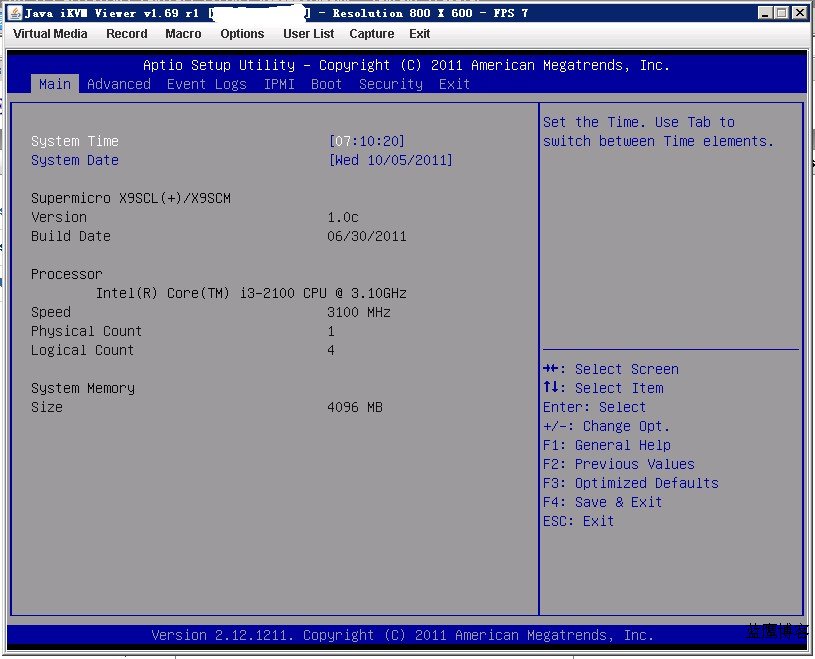Click the Supermicro X9SCL(+)/X9SCM text
Screen dimensions: 815x659
[131, 198]
